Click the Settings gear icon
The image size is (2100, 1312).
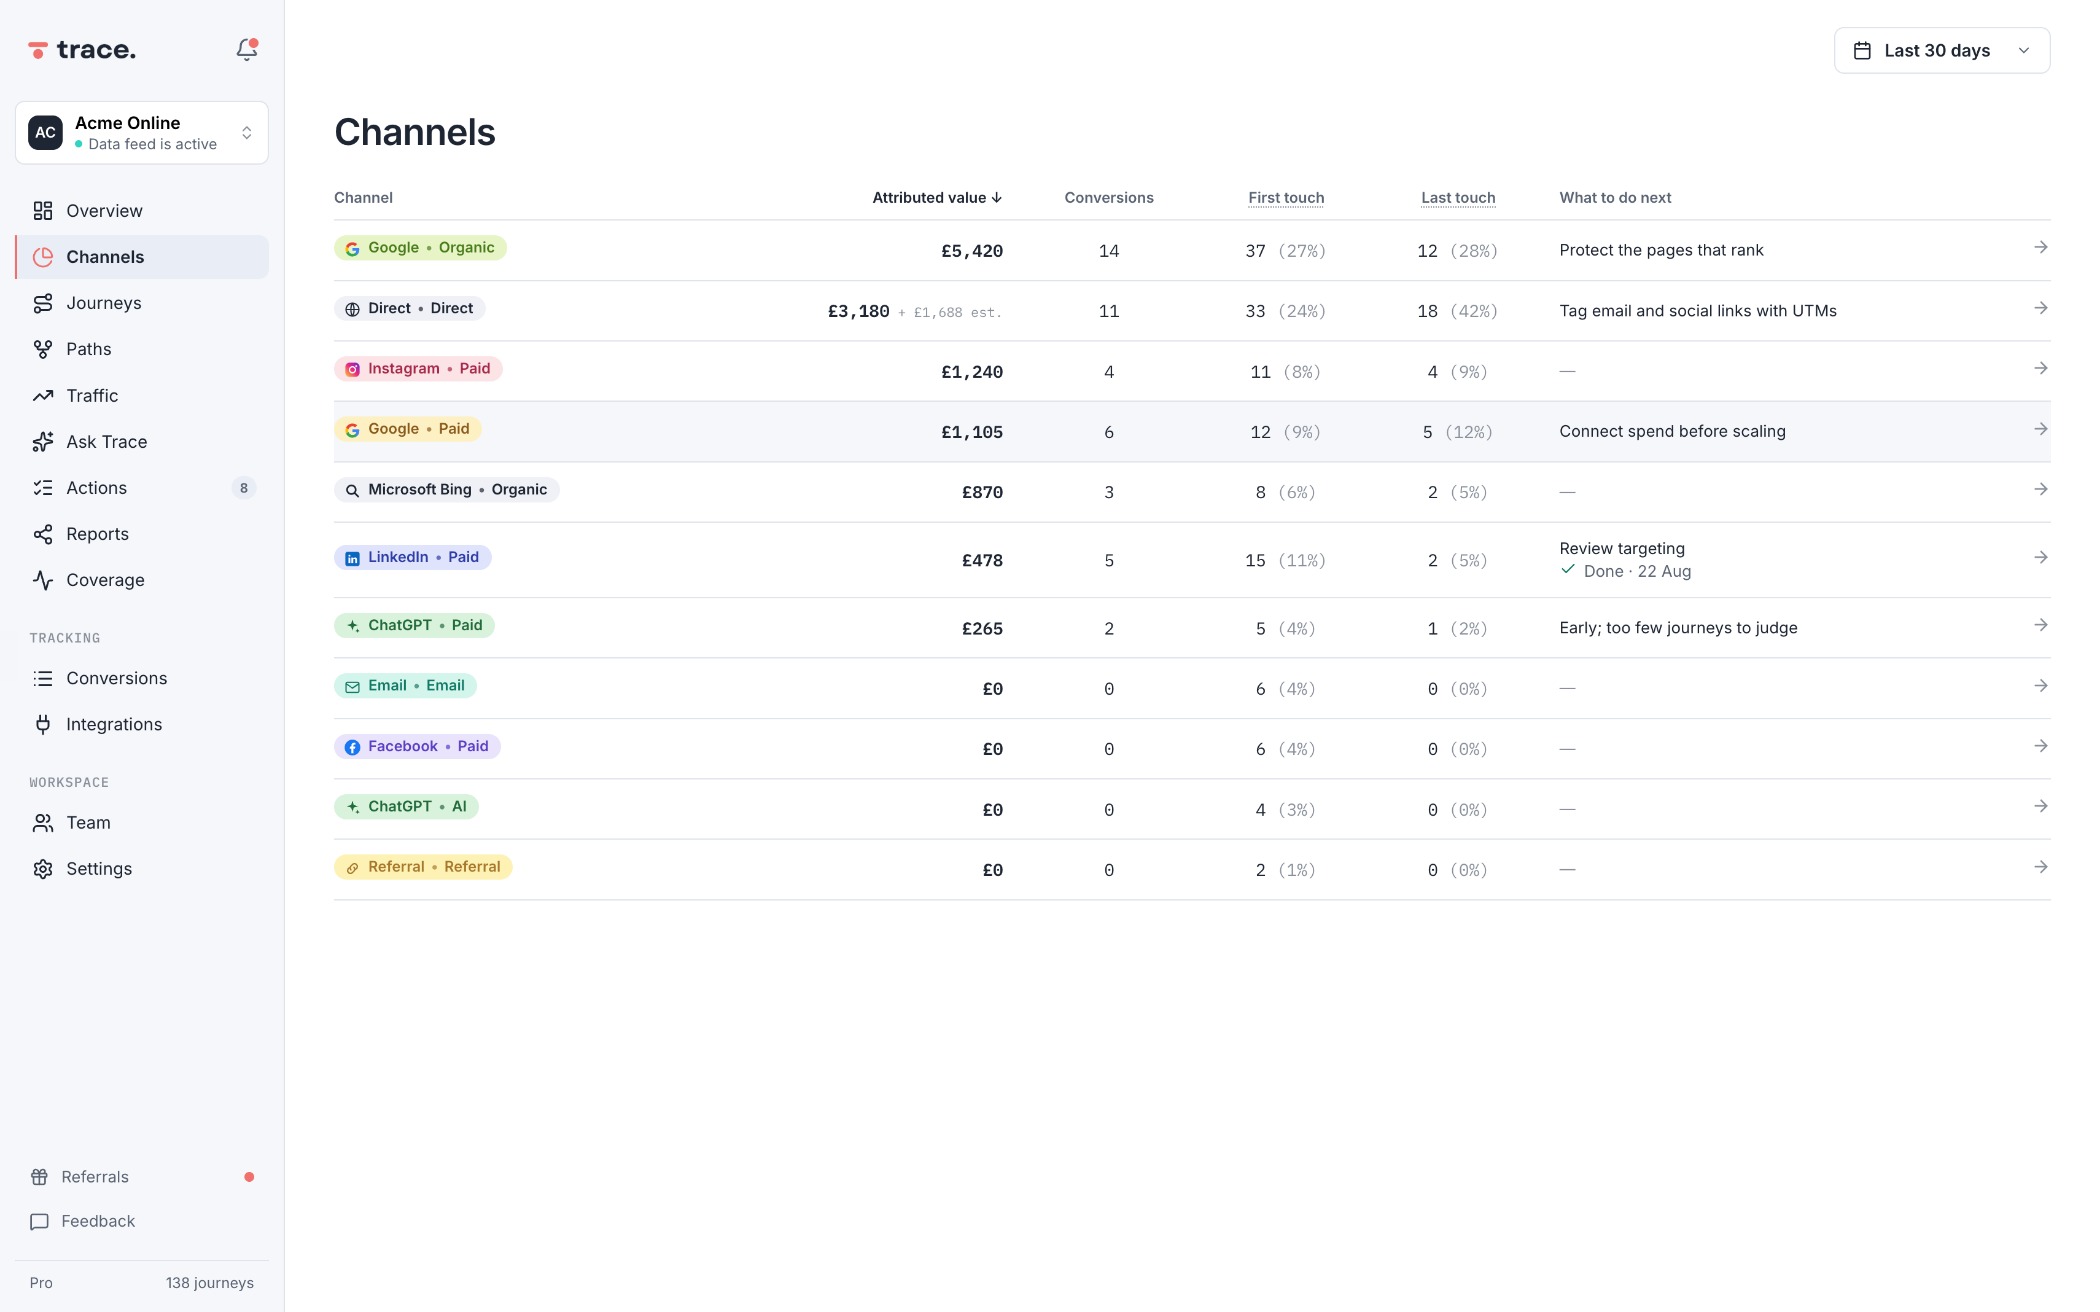coord(43,869)
